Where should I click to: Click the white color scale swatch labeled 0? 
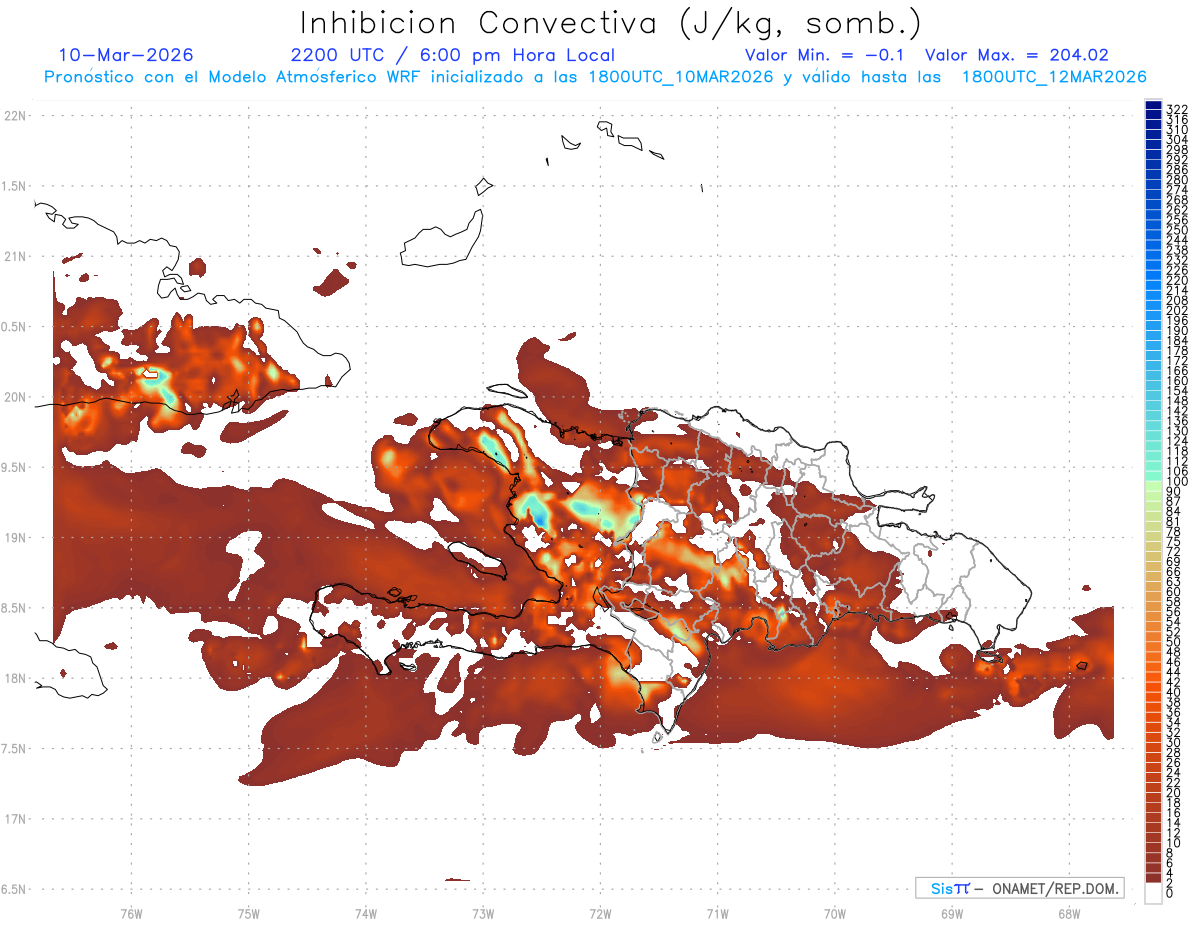point(1153,894)
